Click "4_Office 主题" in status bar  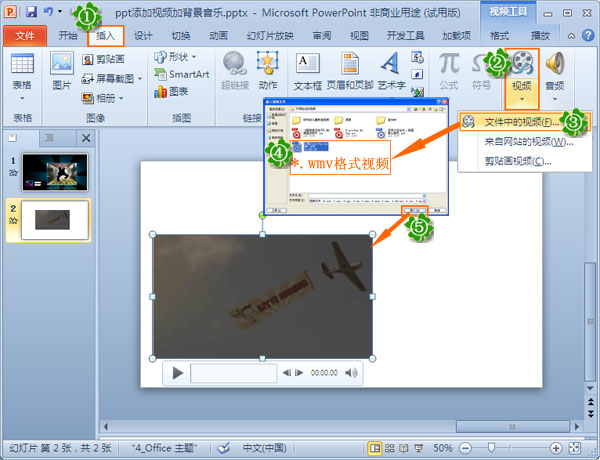pos(164,448)
